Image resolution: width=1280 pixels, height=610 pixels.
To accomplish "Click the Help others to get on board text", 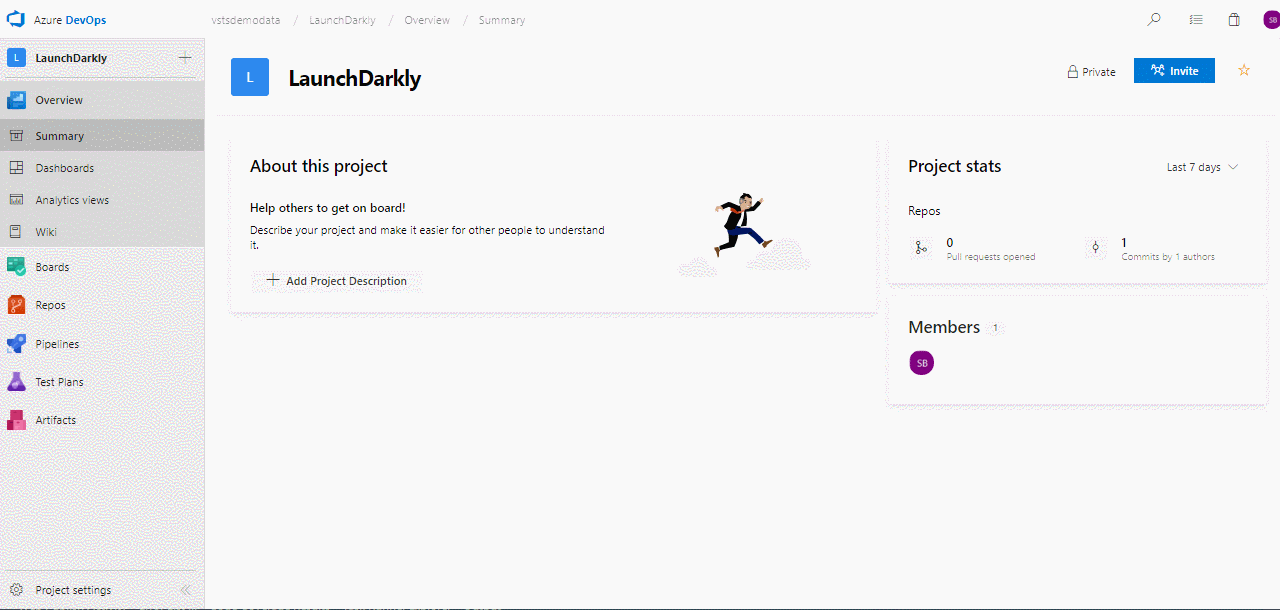I will tap(328, 208).
